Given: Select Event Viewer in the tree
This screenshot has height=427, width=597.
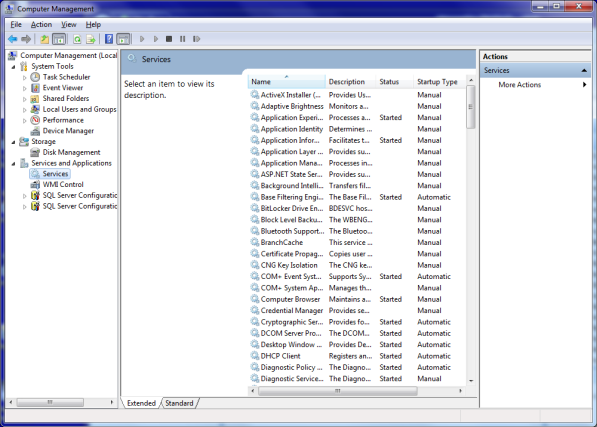Looking at the screenshot, I should coord(63,88).
